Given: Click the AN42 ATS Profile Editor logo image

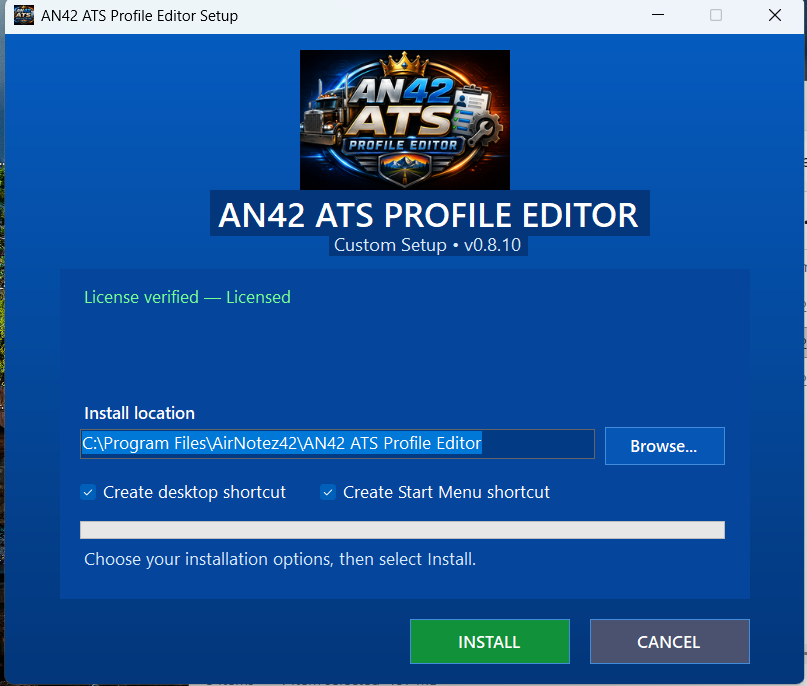Looking at the screenshot, I should tap(405, 120).
